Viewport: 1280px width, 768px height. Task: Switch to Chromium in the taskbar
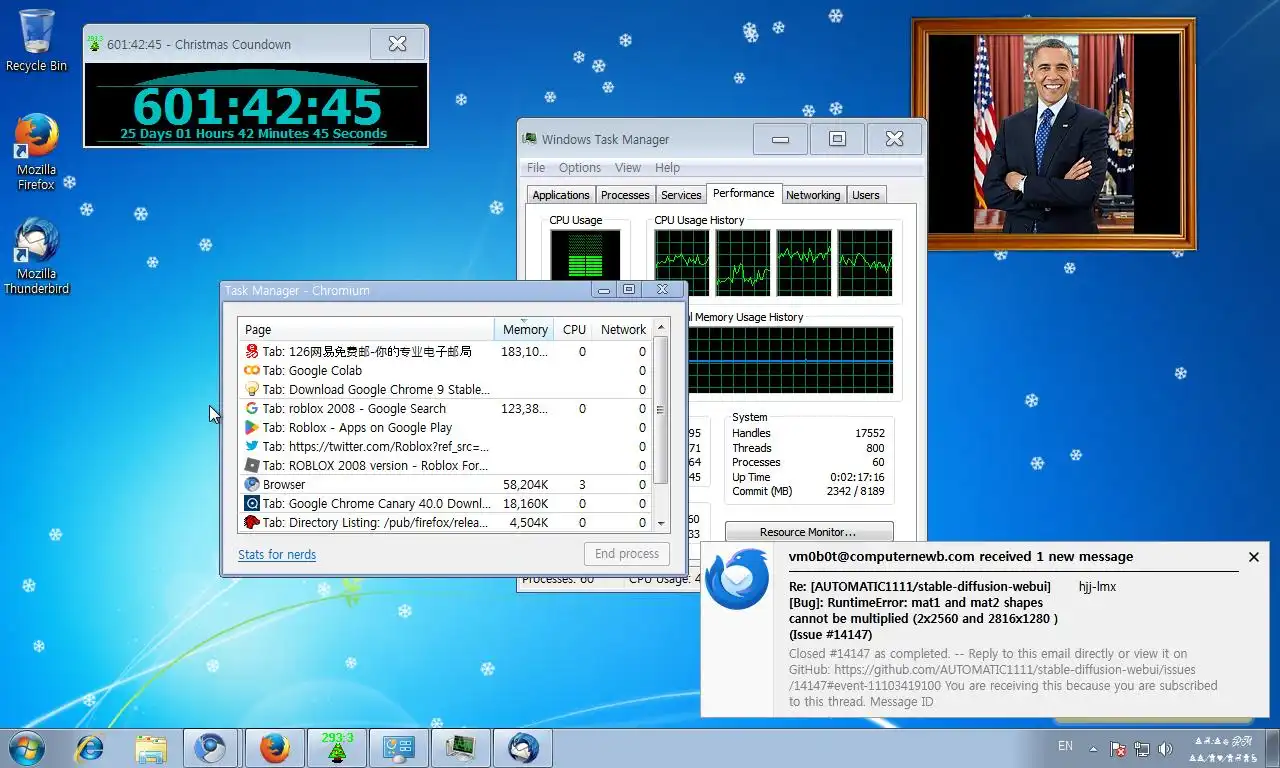[211, 748]
